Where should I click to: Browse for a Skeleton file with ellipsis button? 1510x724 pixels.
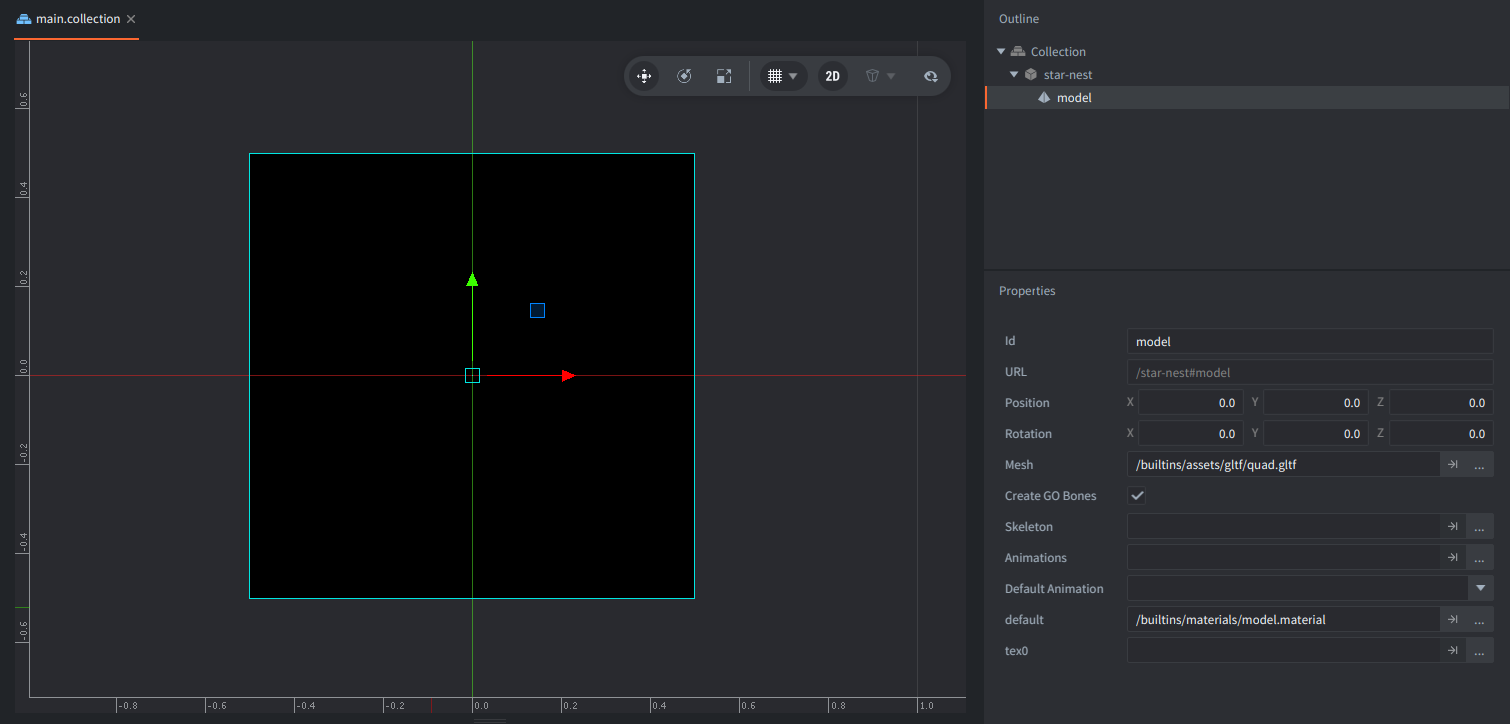pos(1480,527)
